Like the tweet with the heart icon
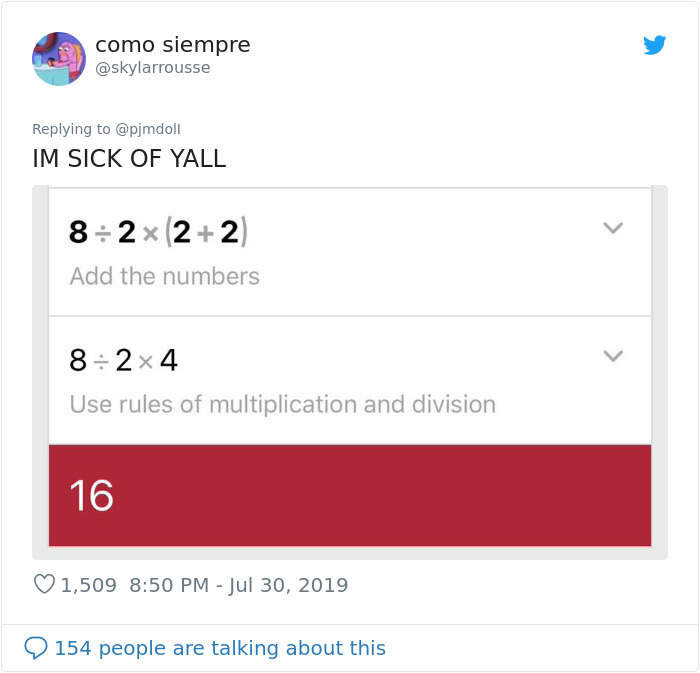 click(44, 585)
